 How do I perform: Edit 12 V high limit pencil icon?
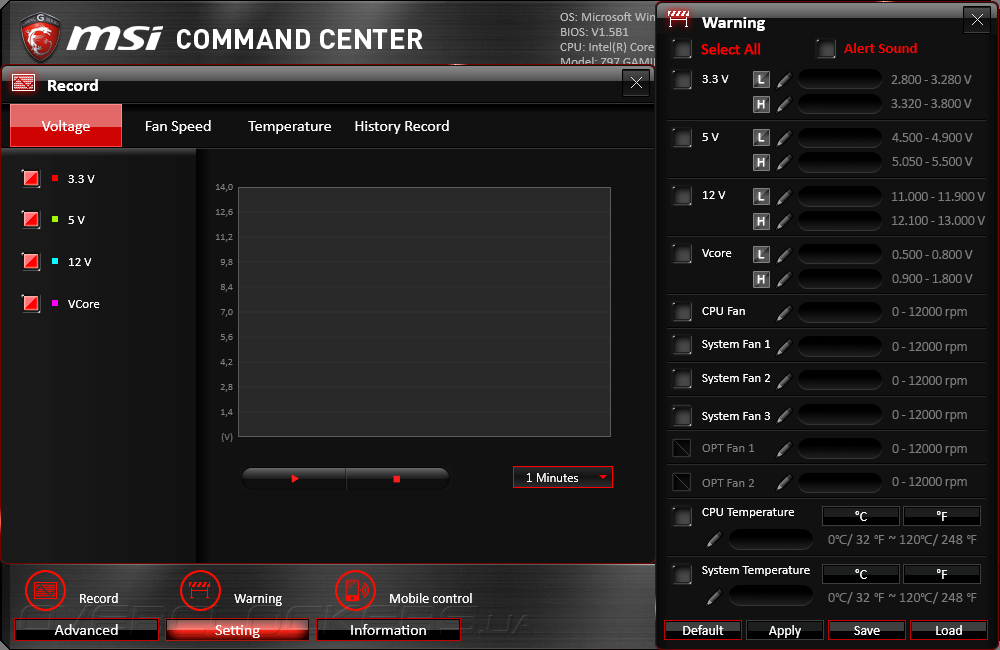point(784,221)
